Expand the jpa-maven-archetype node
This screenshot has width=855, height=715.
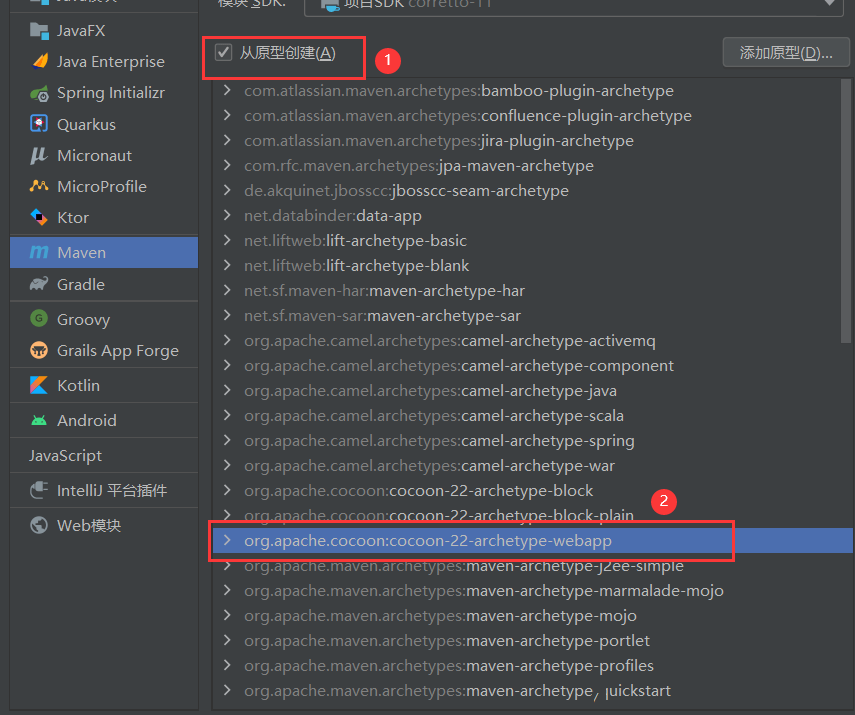point(227,165)
